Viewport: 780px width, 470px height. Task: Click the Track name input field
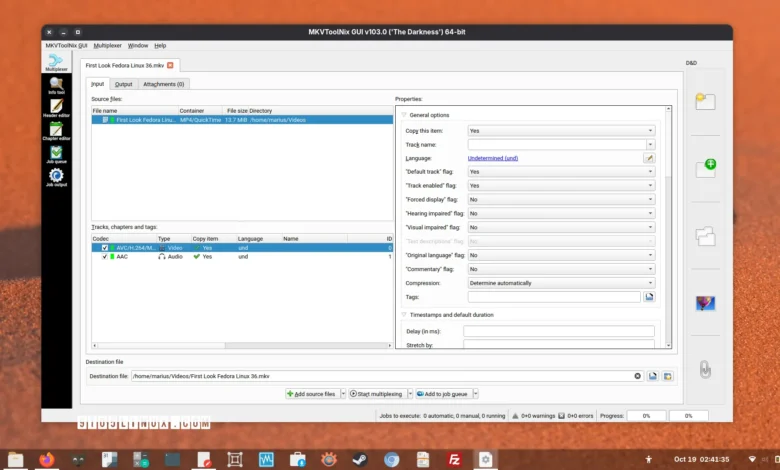[557, 145]
